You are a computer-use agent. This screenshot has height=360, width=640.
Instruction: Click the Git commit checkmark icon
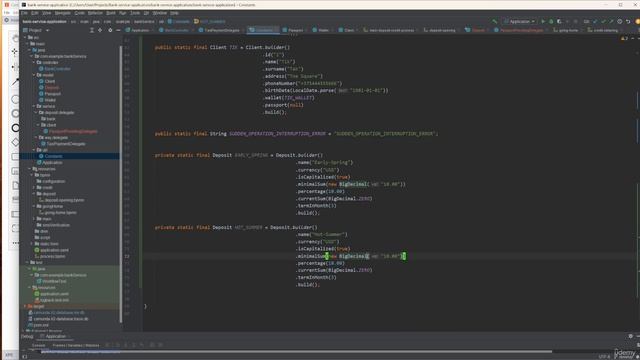(x=603, y=21)
